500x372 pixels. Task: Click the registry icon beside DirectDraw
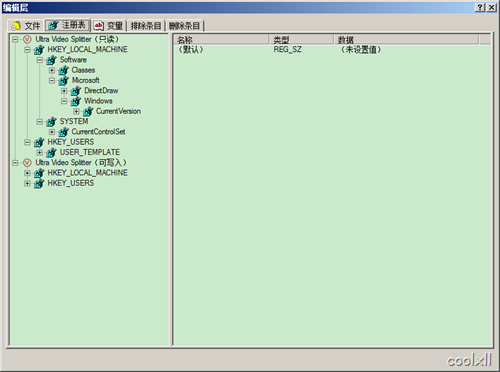76,91
